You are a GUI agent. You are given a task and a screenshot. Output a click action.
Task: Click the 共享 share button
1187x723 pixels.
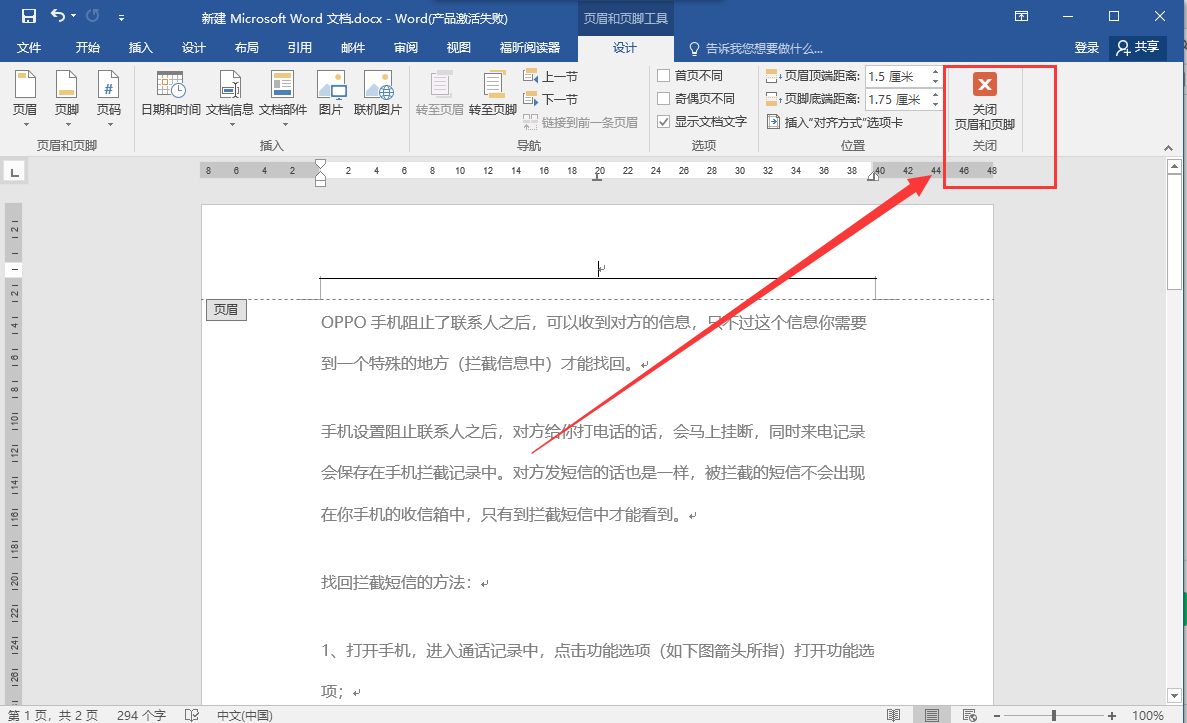(1138, 48)
